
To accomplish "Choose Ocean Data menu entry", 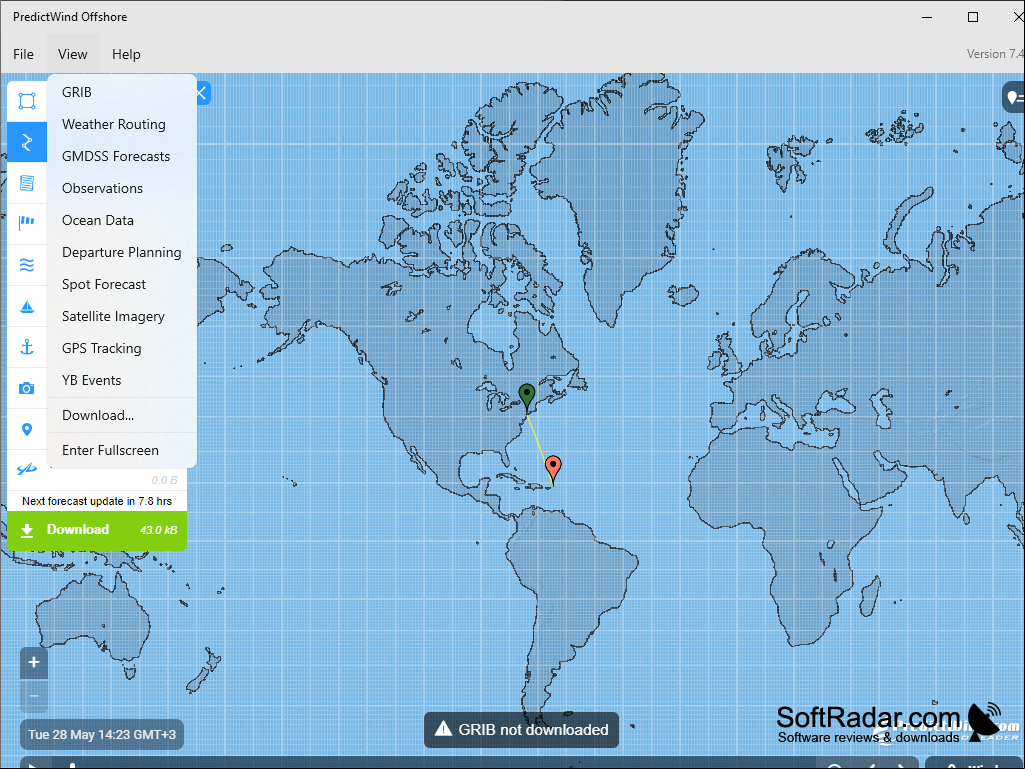I will pyautogui.click(x=122, y=220).
